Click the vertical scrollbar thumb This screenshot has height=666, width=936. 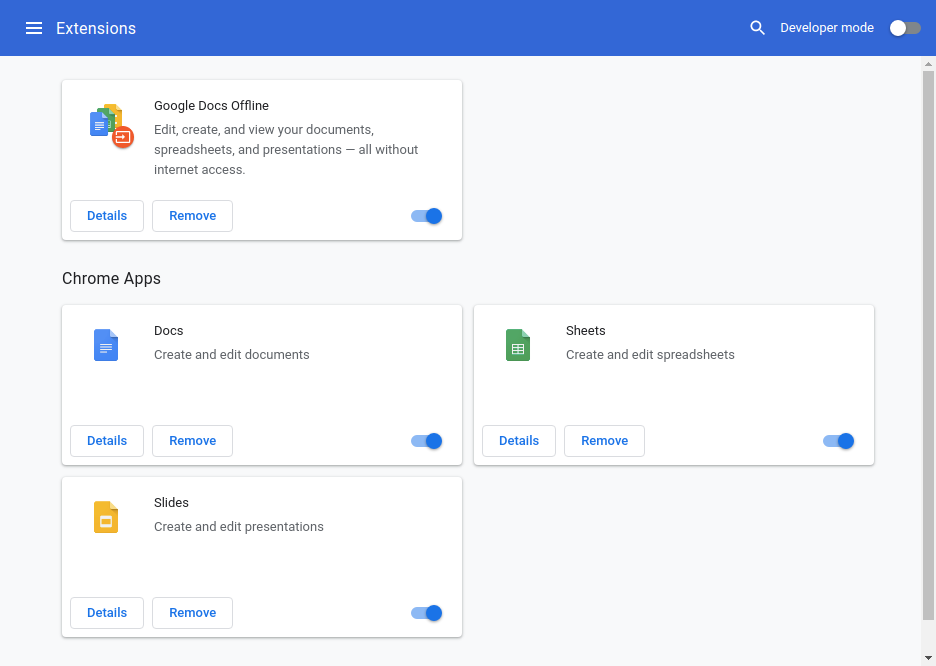(928, 345)
